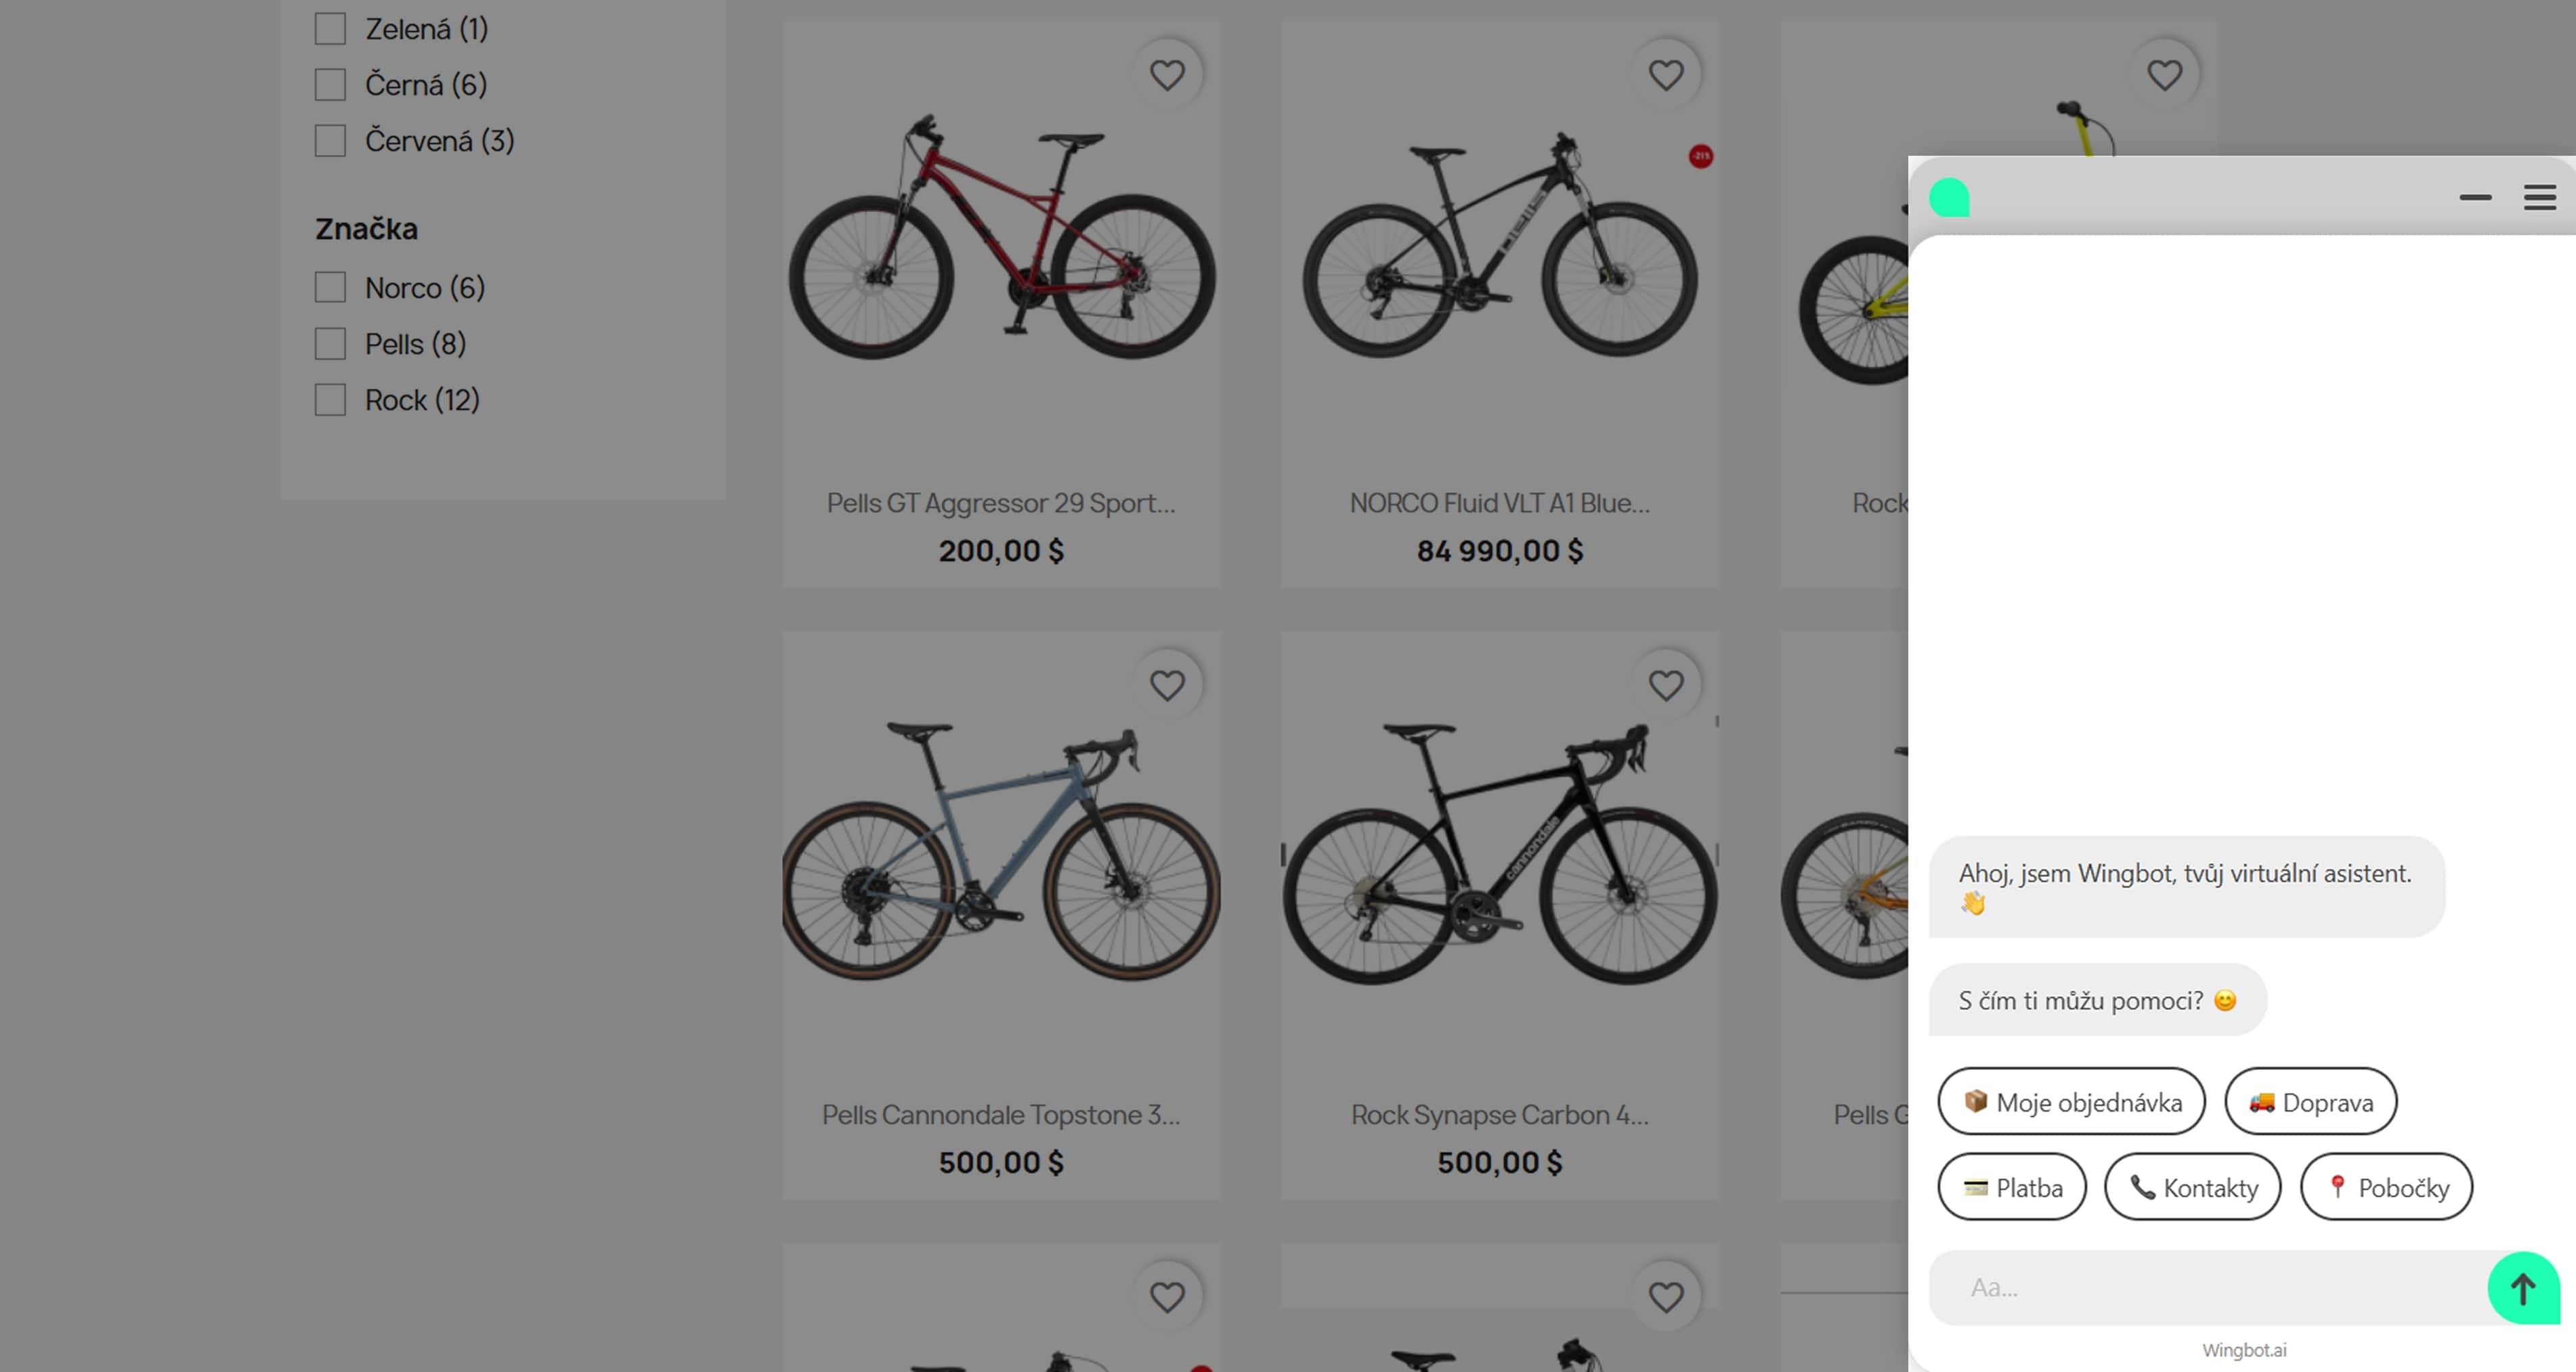Click the green Wingbot avatar icon

tap(1949, 197)
